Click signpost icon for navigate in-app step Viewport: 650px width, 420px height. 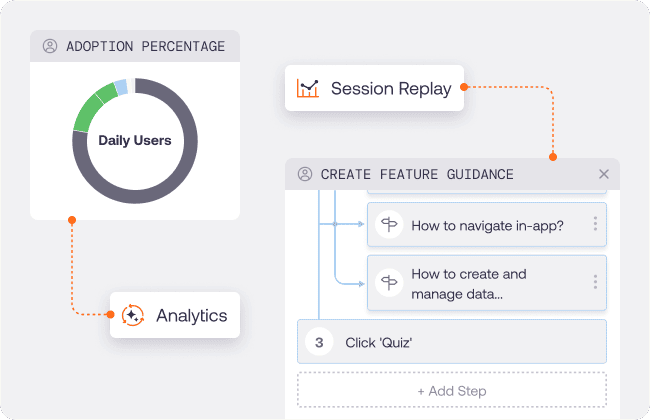click(x=389, y=224)
